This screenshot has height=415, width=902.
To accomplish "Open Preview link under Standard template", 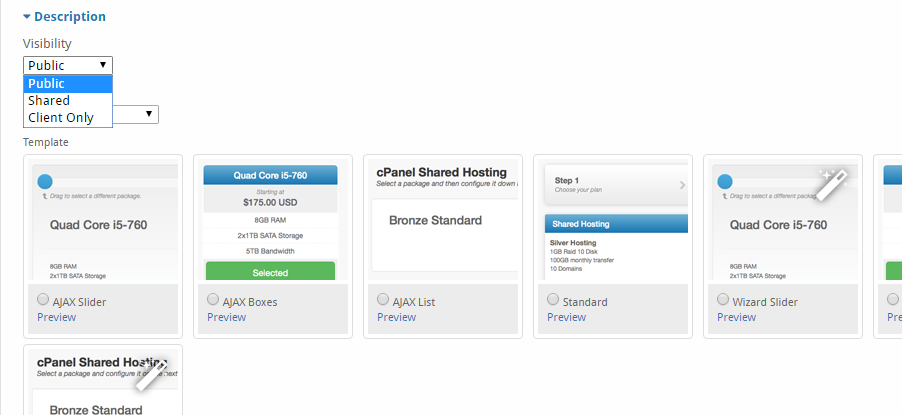I will tap(566, 317).
